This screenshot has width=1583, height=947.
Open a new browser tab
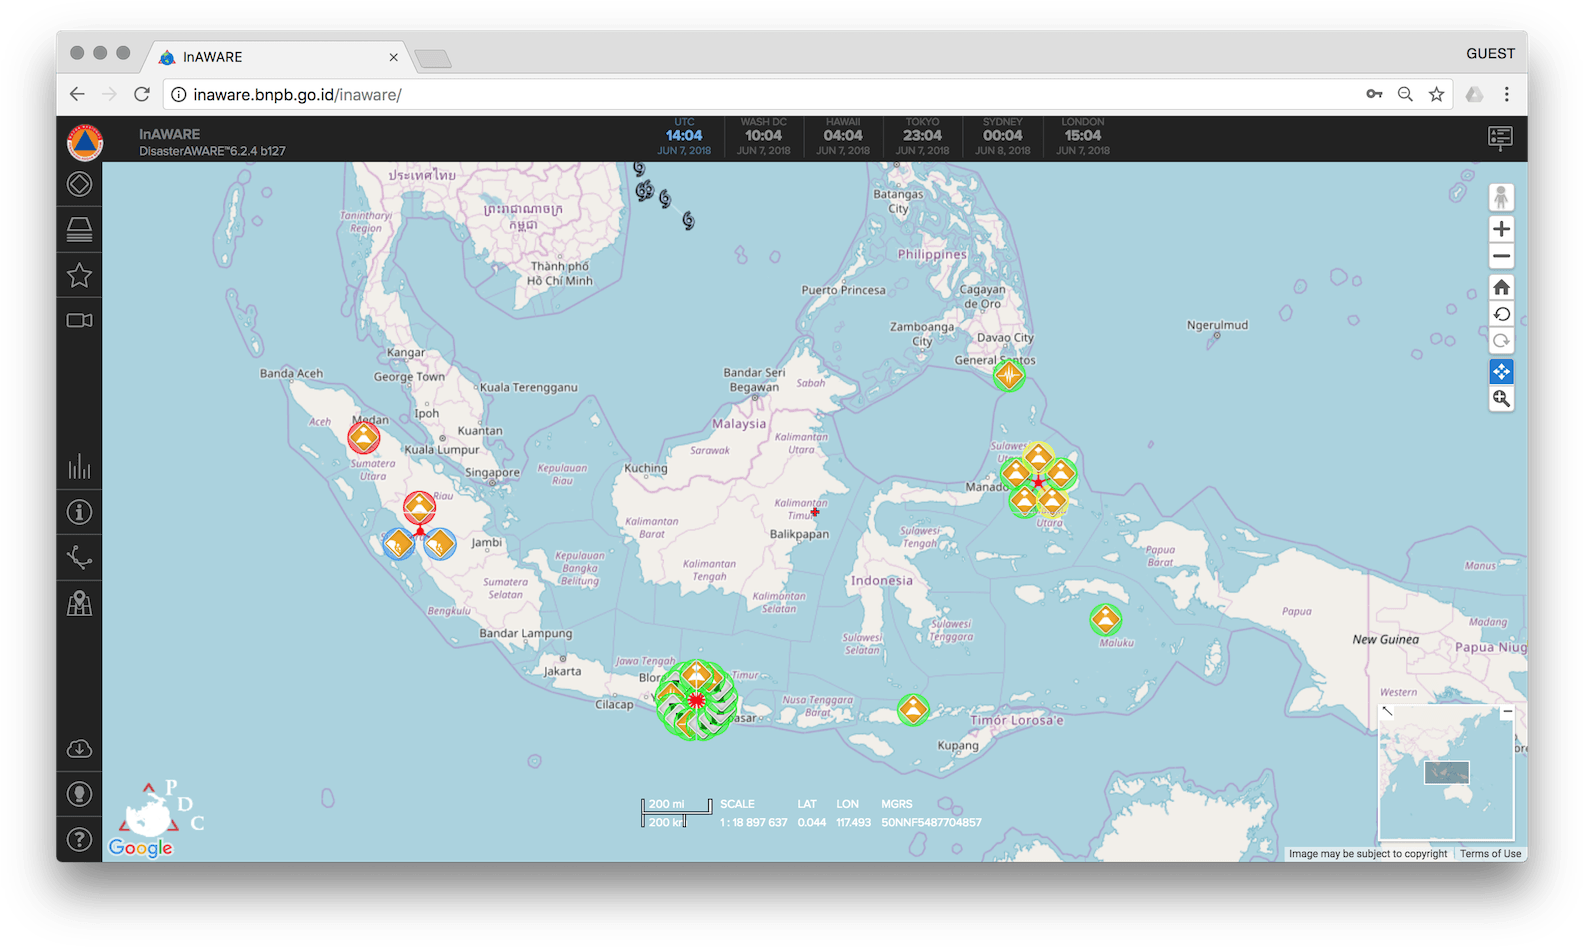click(x=433, y=59)
